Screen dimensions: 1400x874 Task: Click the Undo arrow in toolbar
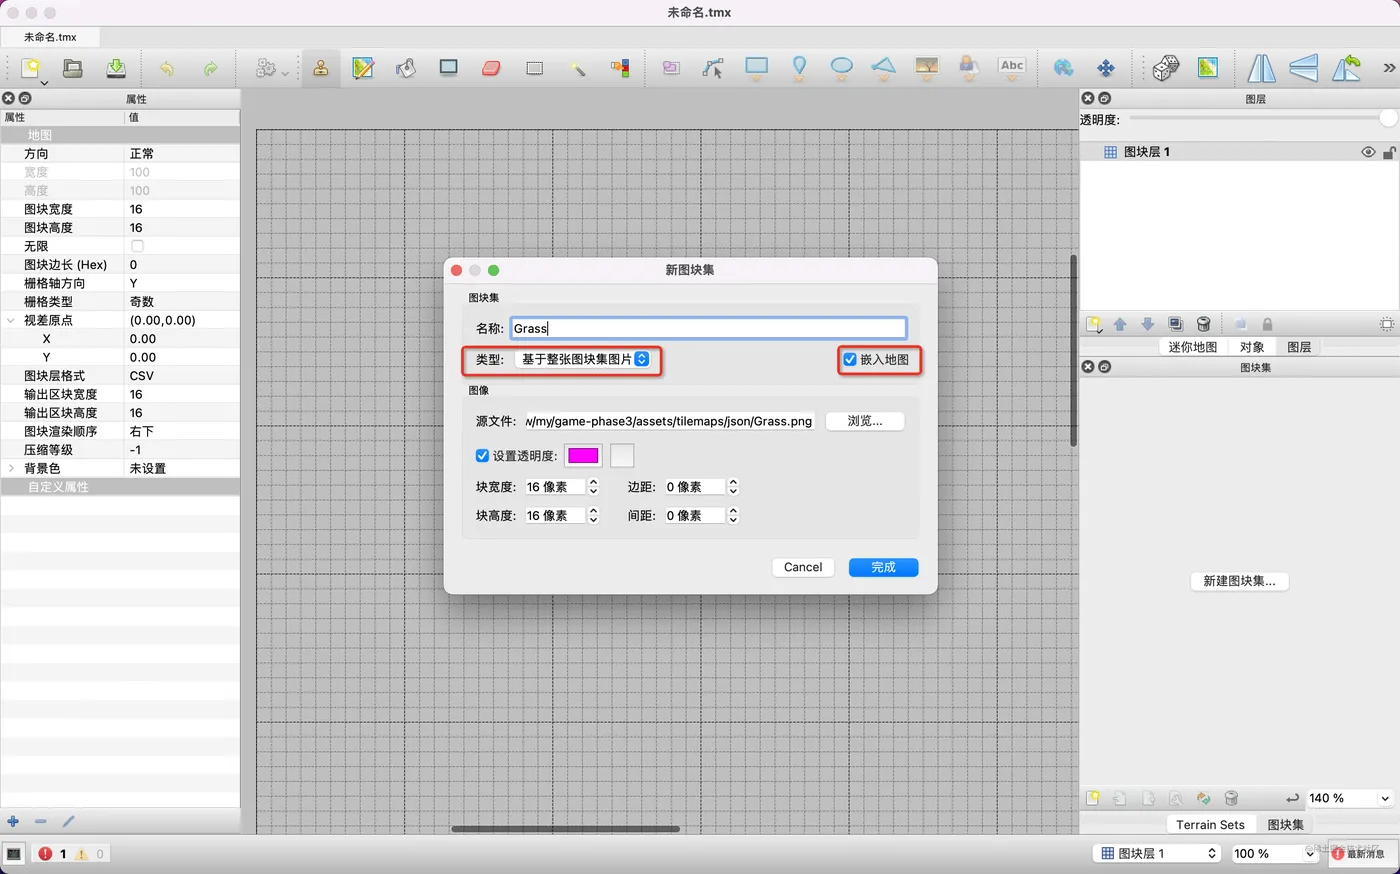pyautogui.click(x=167, y=68)
